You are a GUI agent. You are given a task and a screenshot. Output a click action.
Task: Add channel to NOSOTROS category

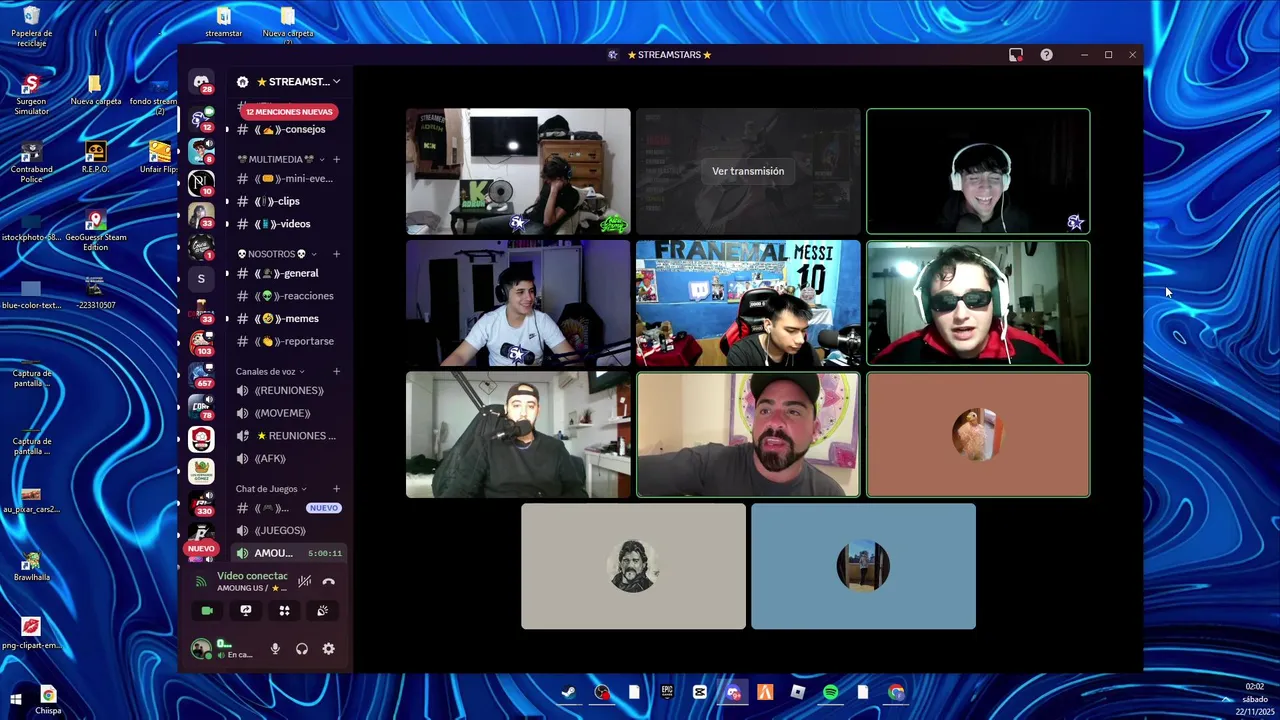[336, 254]
